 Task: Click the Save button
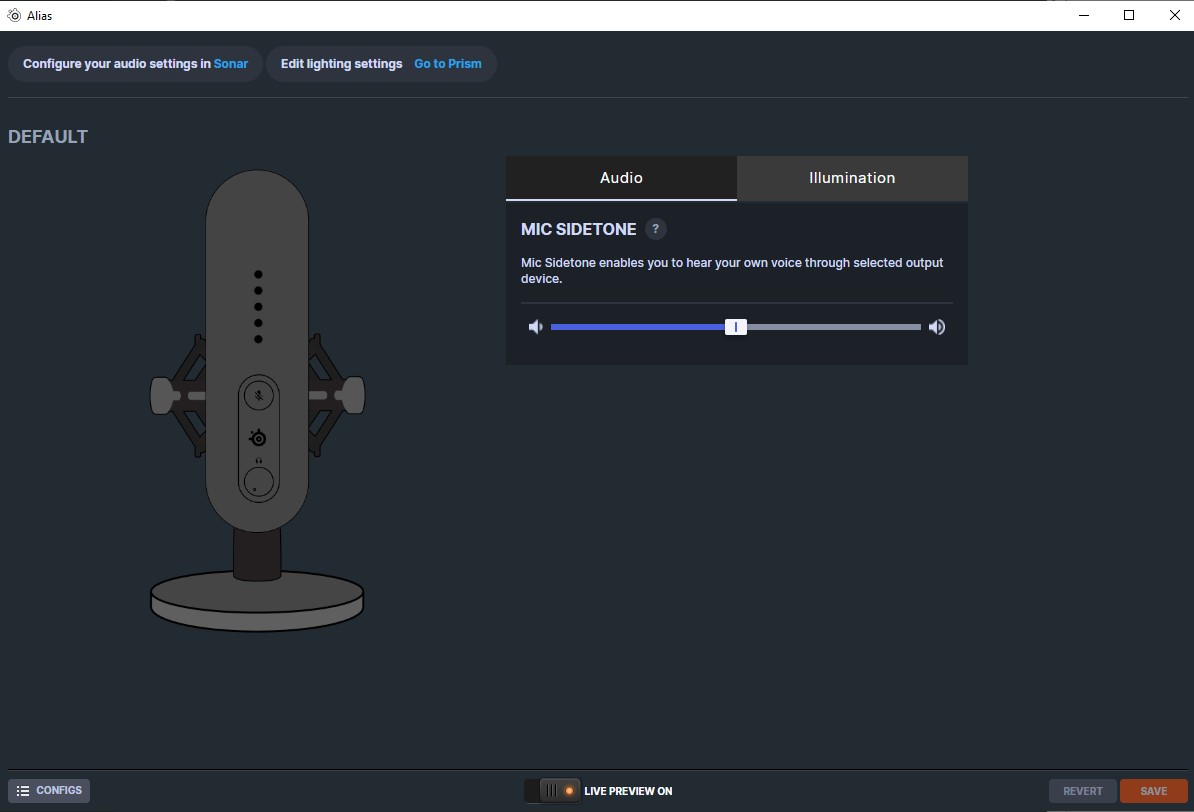[x=1153, y=791]
